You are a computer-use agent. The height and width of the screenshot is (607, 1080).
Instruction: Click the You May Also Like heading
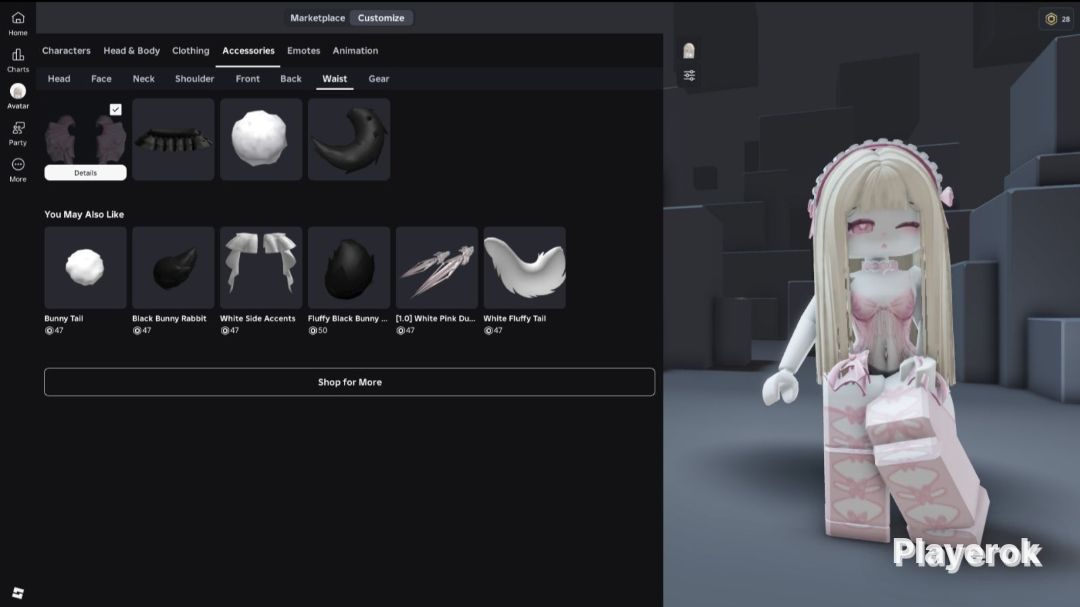point(84,214)
